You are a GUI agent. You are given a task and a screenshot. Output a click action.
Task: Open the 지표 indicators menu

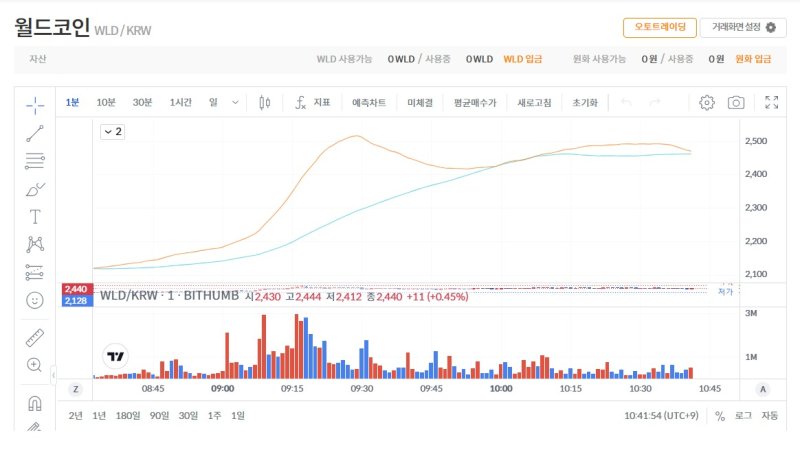[313, 102]
